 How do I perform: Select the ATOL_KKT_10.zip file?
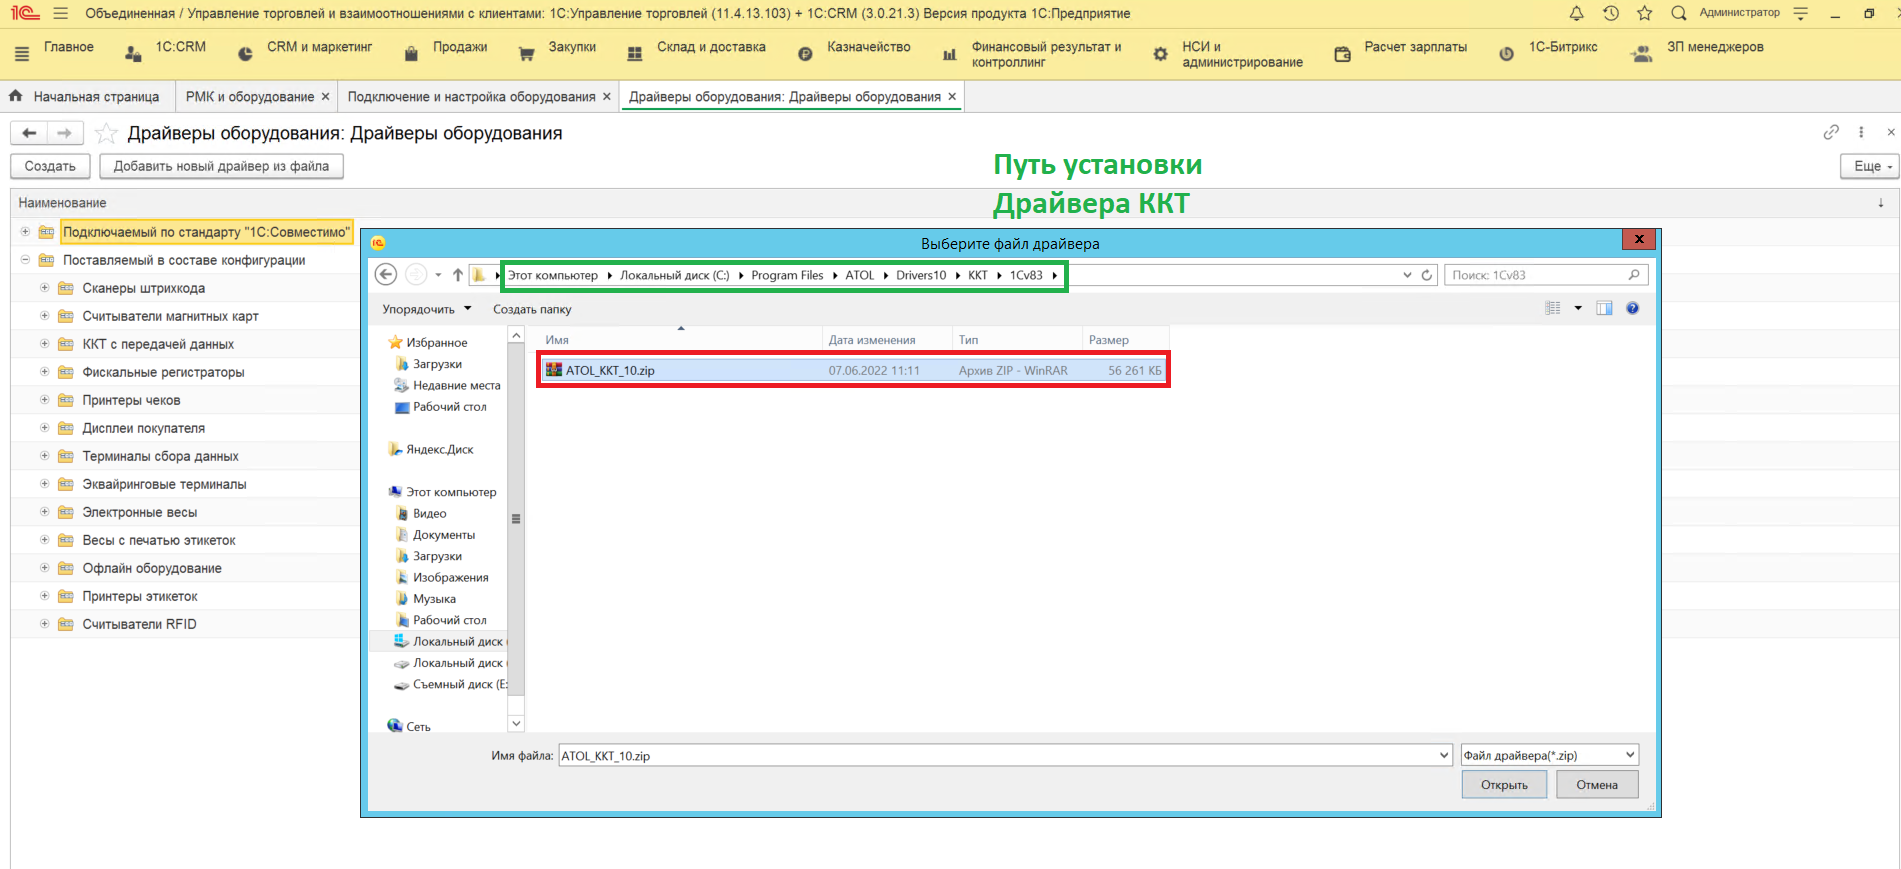tap(610, 370)
